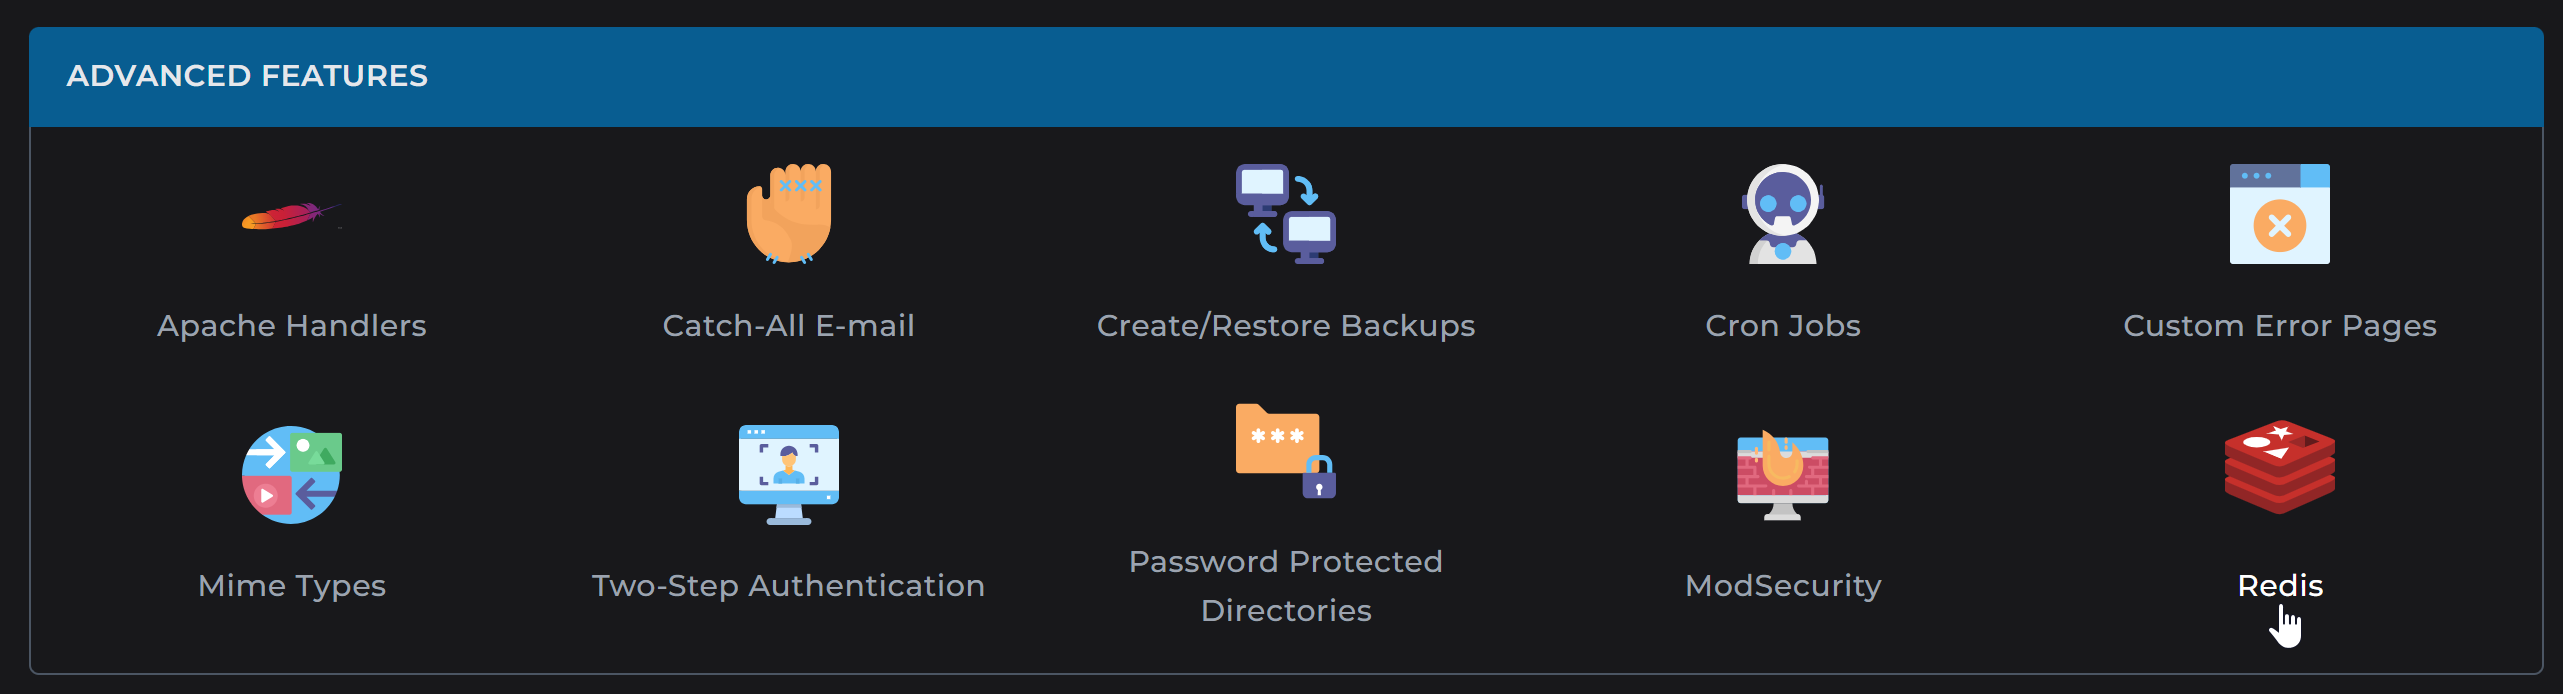Image resolution: width=2563 pixels, height=694 pixels.
Task: Open Custom Error Pages via its icon
Action: point(2279,213)
